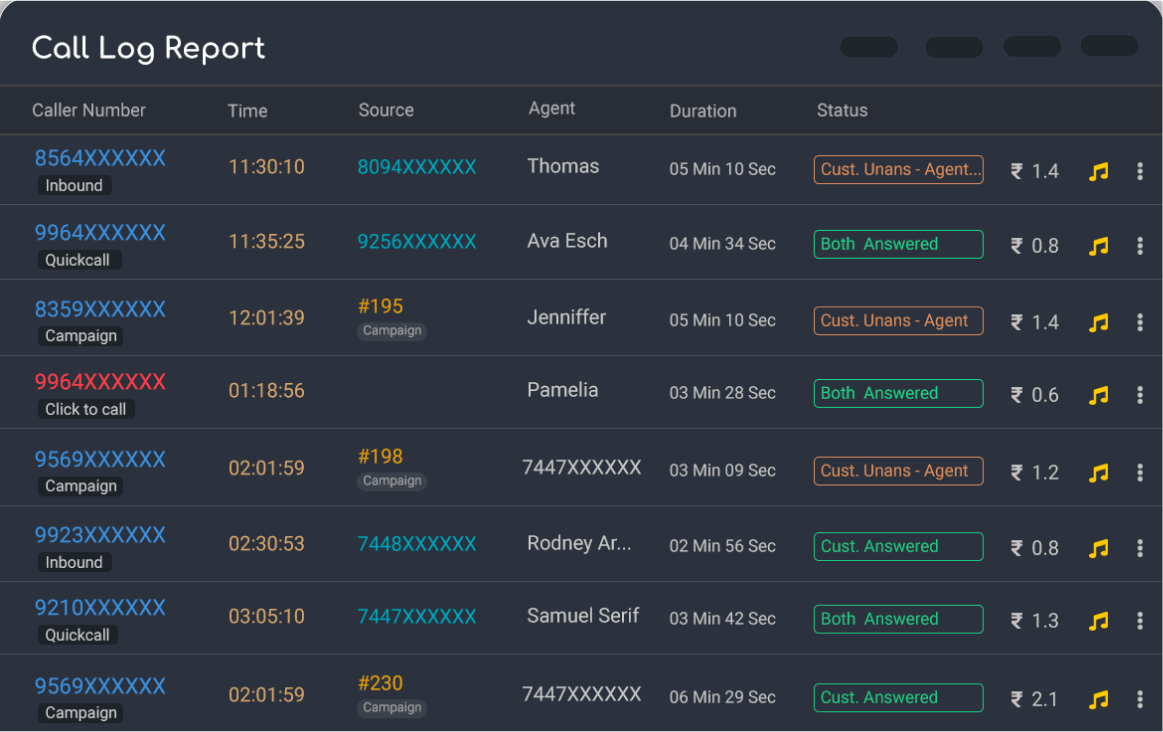The width and height of the screenshot is (1163, 732).
Task: Play the recording on Pamelia's row
Action: [1099, 394]
